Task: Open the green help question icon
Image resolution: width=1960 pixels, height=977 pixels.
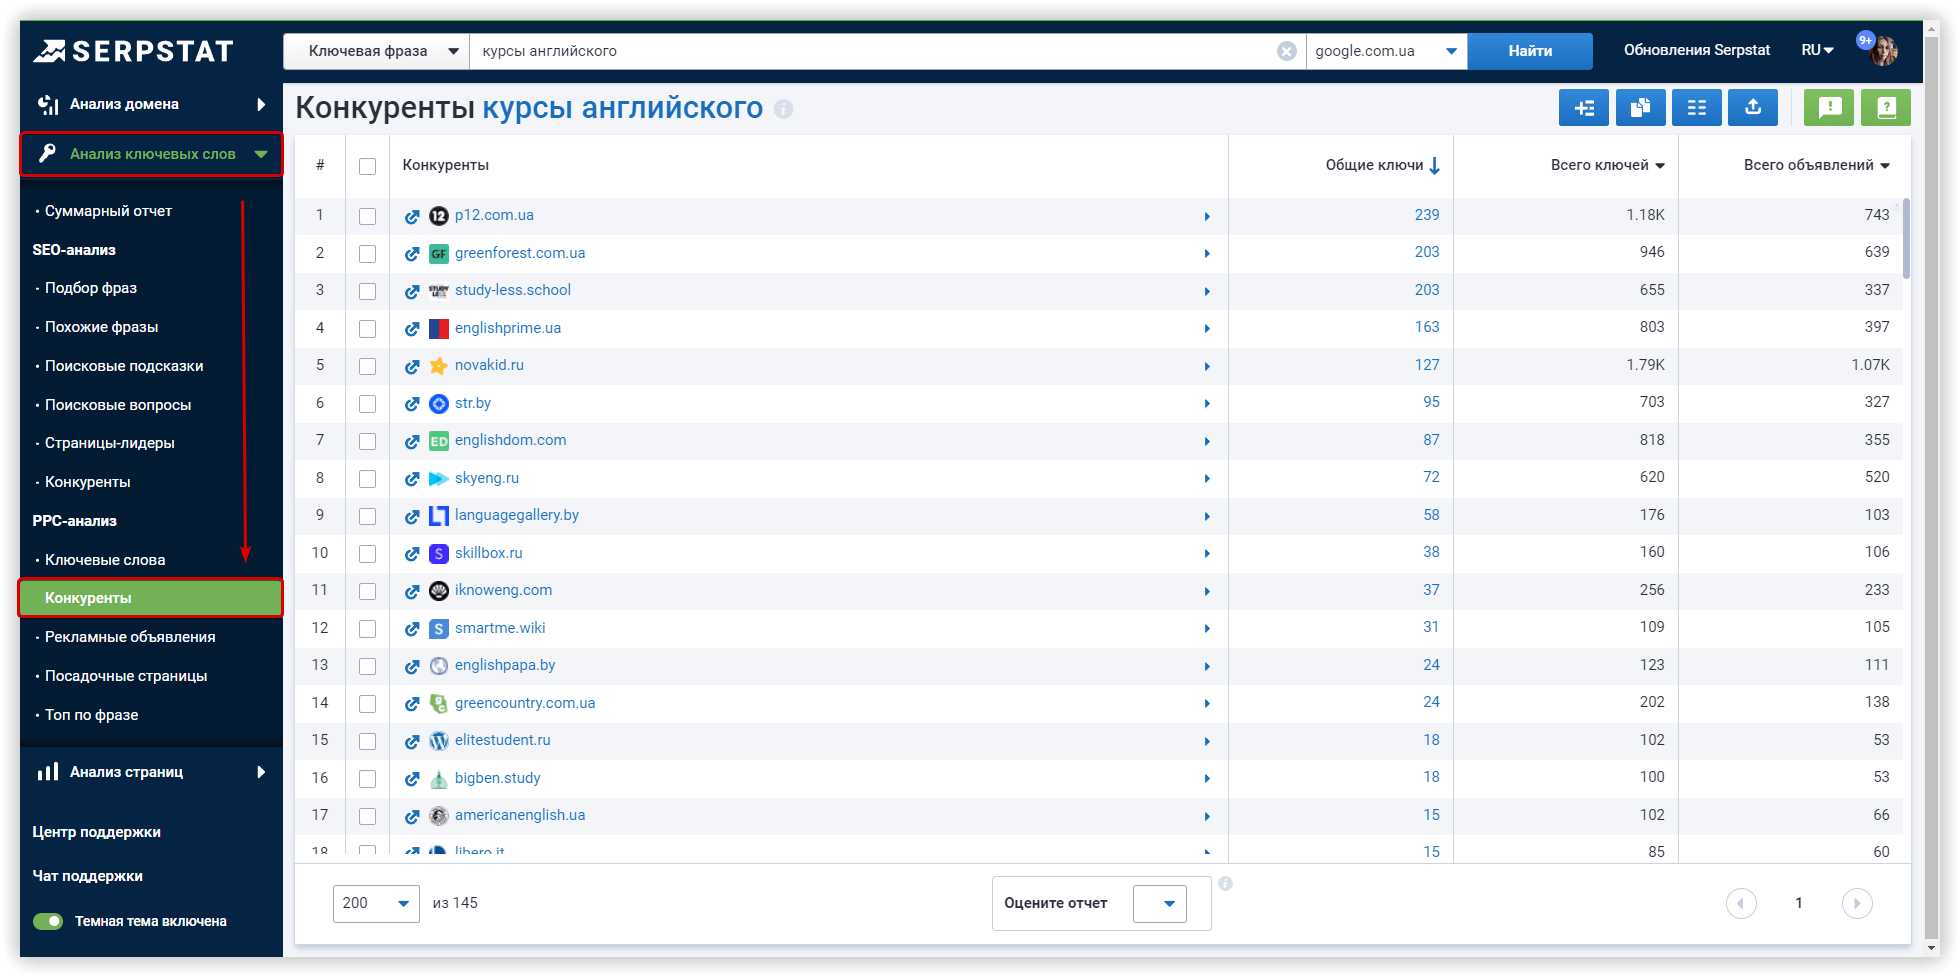Action: [x=1886, y=108]
